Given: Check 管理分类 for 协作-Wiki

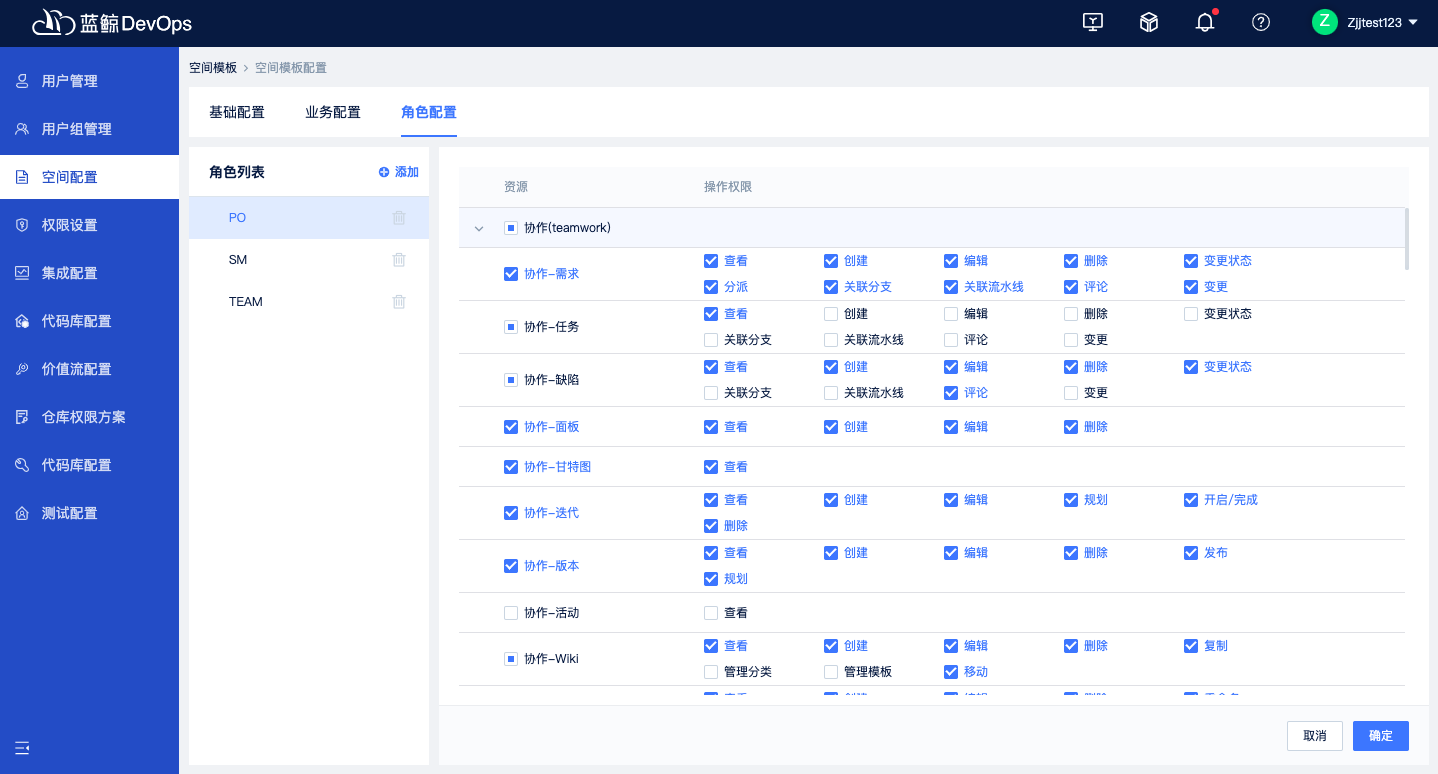Looking at the screenshot, I should click(711, 672).
